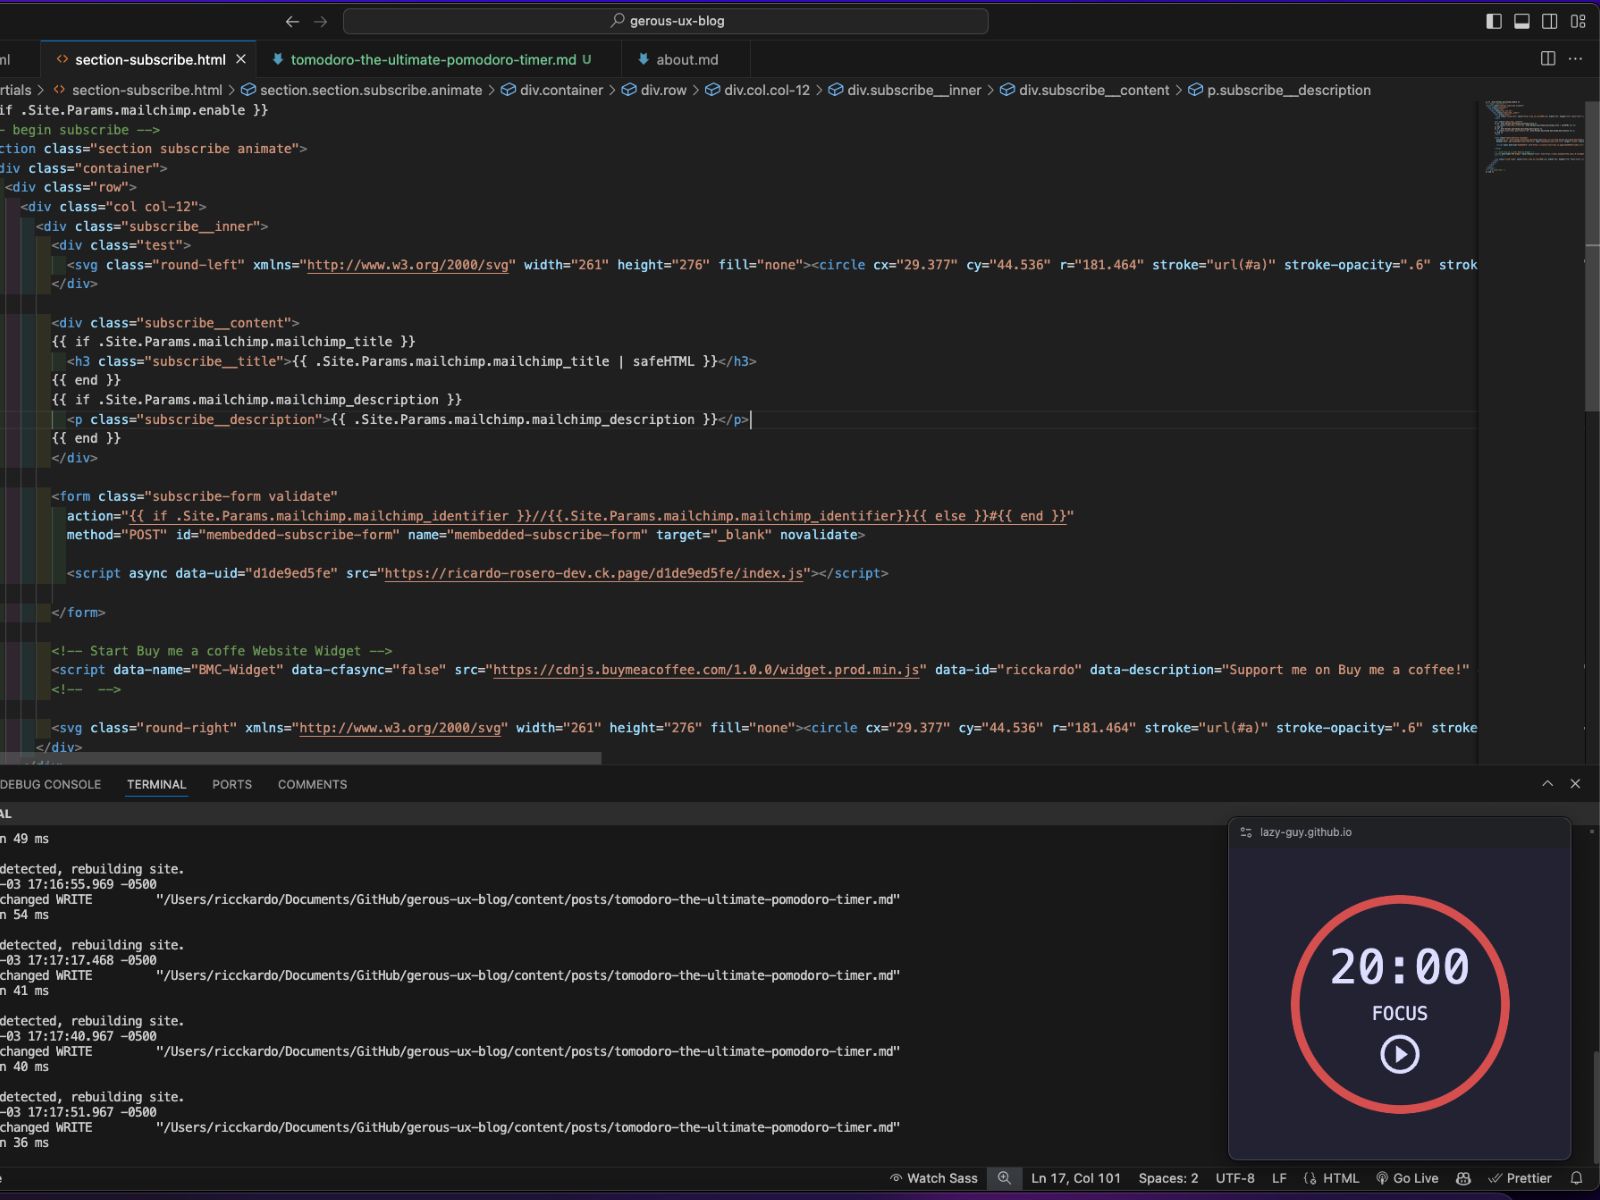Expand breadcrumb div.container

click(x=561, y=90)
